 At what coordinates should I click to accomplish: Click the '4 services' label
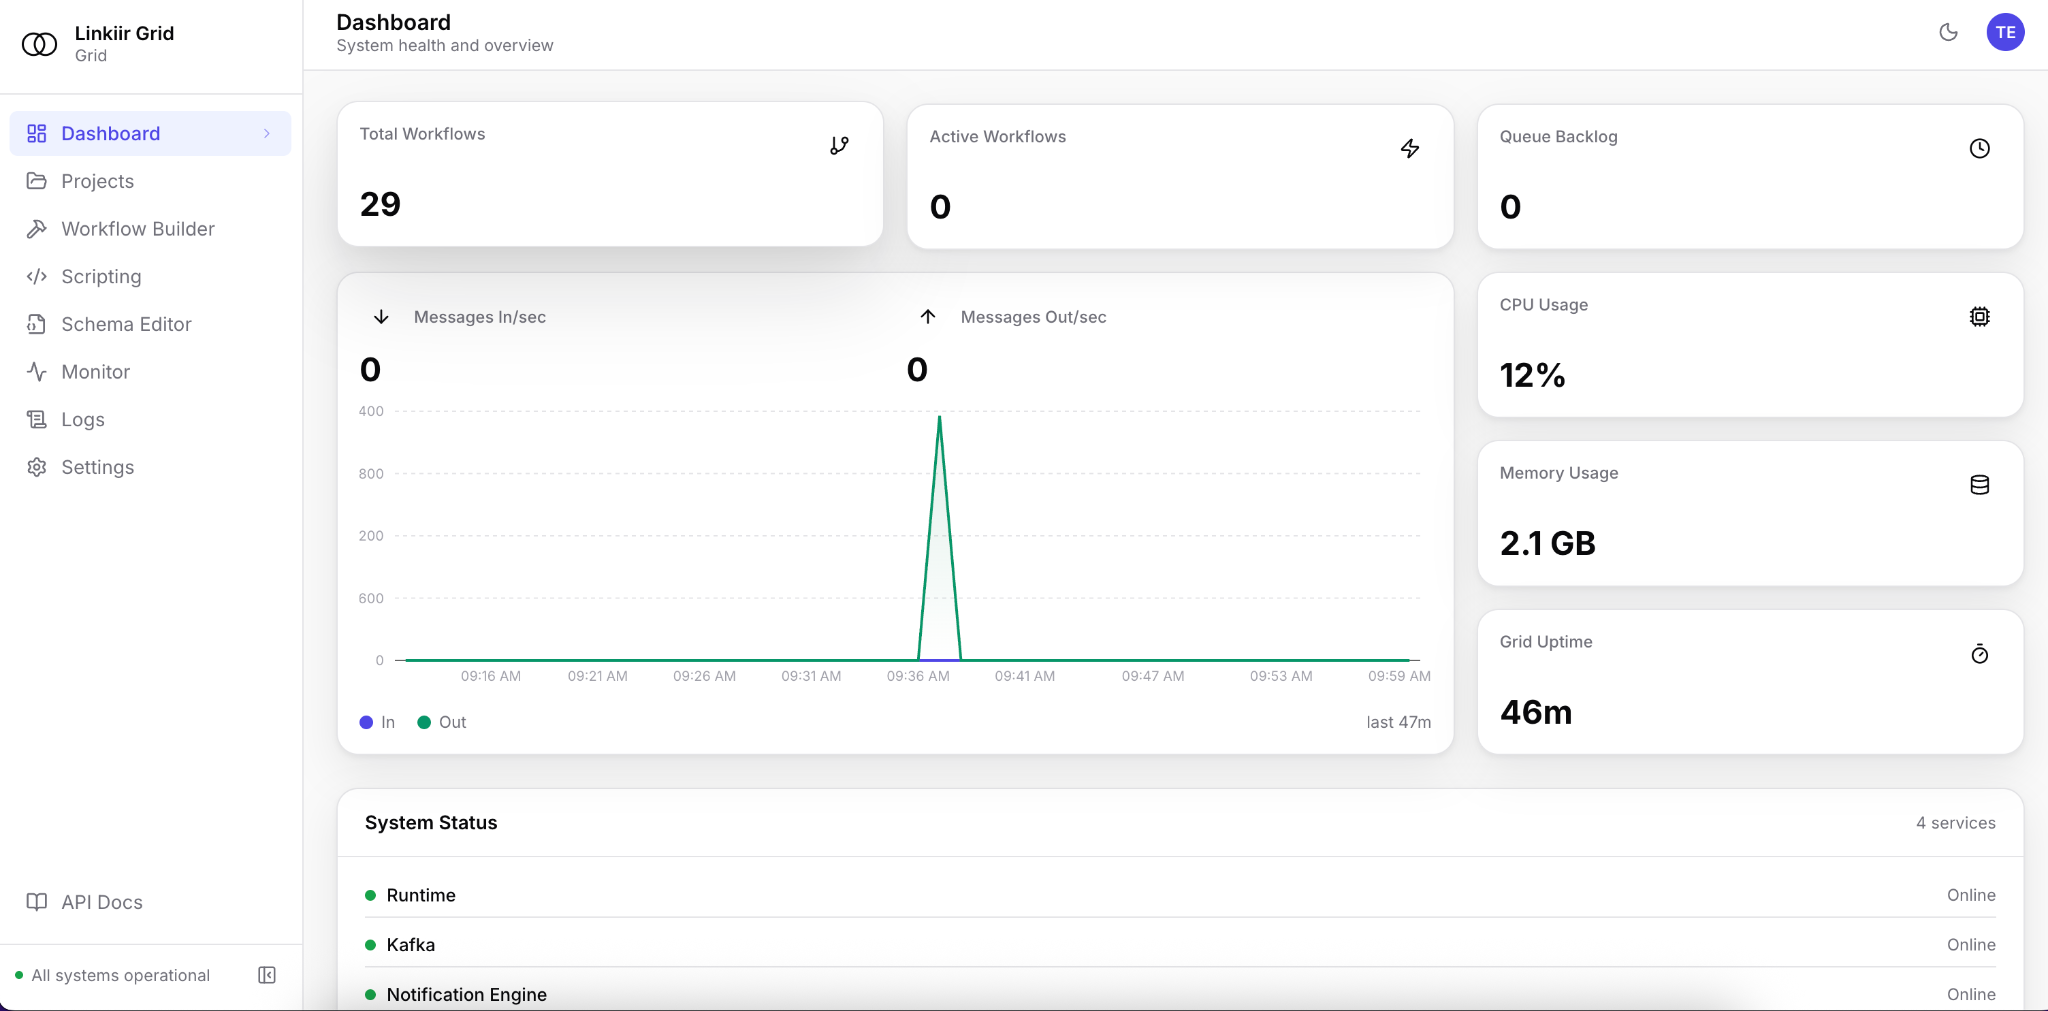tap(1955, 823)
